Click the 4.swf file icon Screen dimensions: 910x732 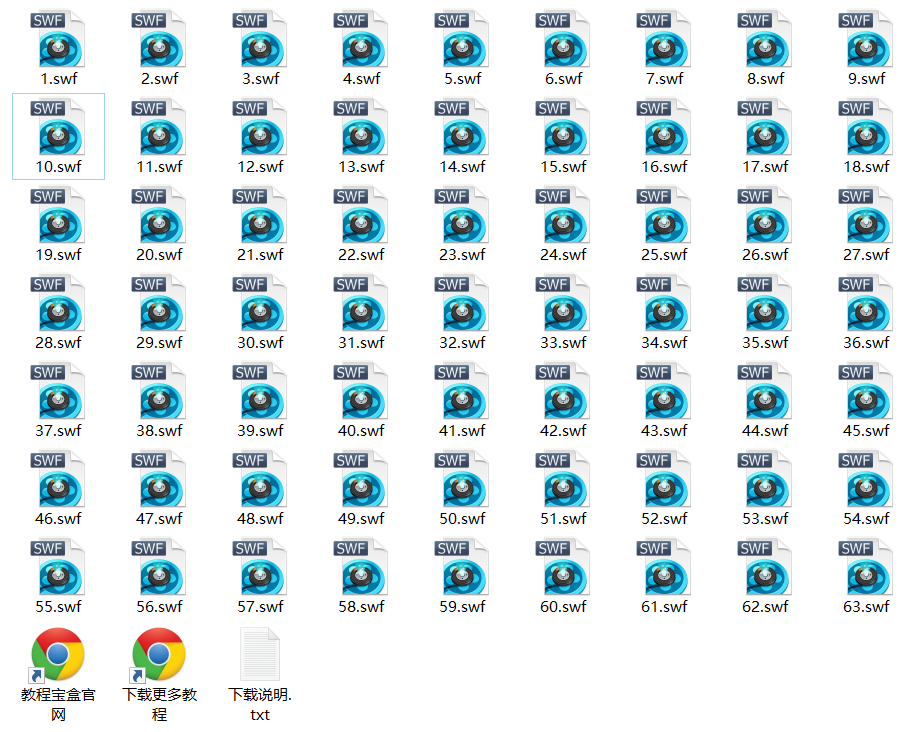(361, 38)
